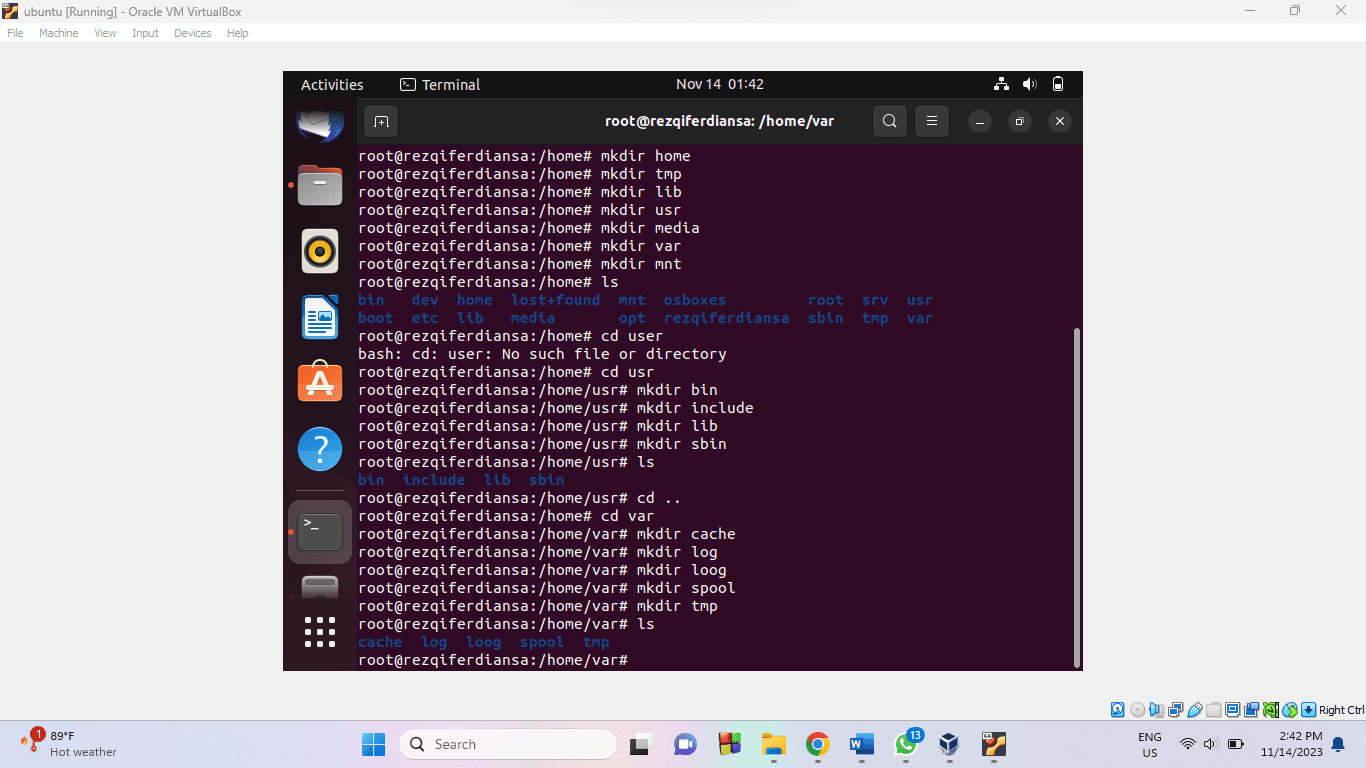The height and width of the screenshot is (768, 1366).
Task: Open the four-colored-squares app on taskbar
Action: point(729,744)
